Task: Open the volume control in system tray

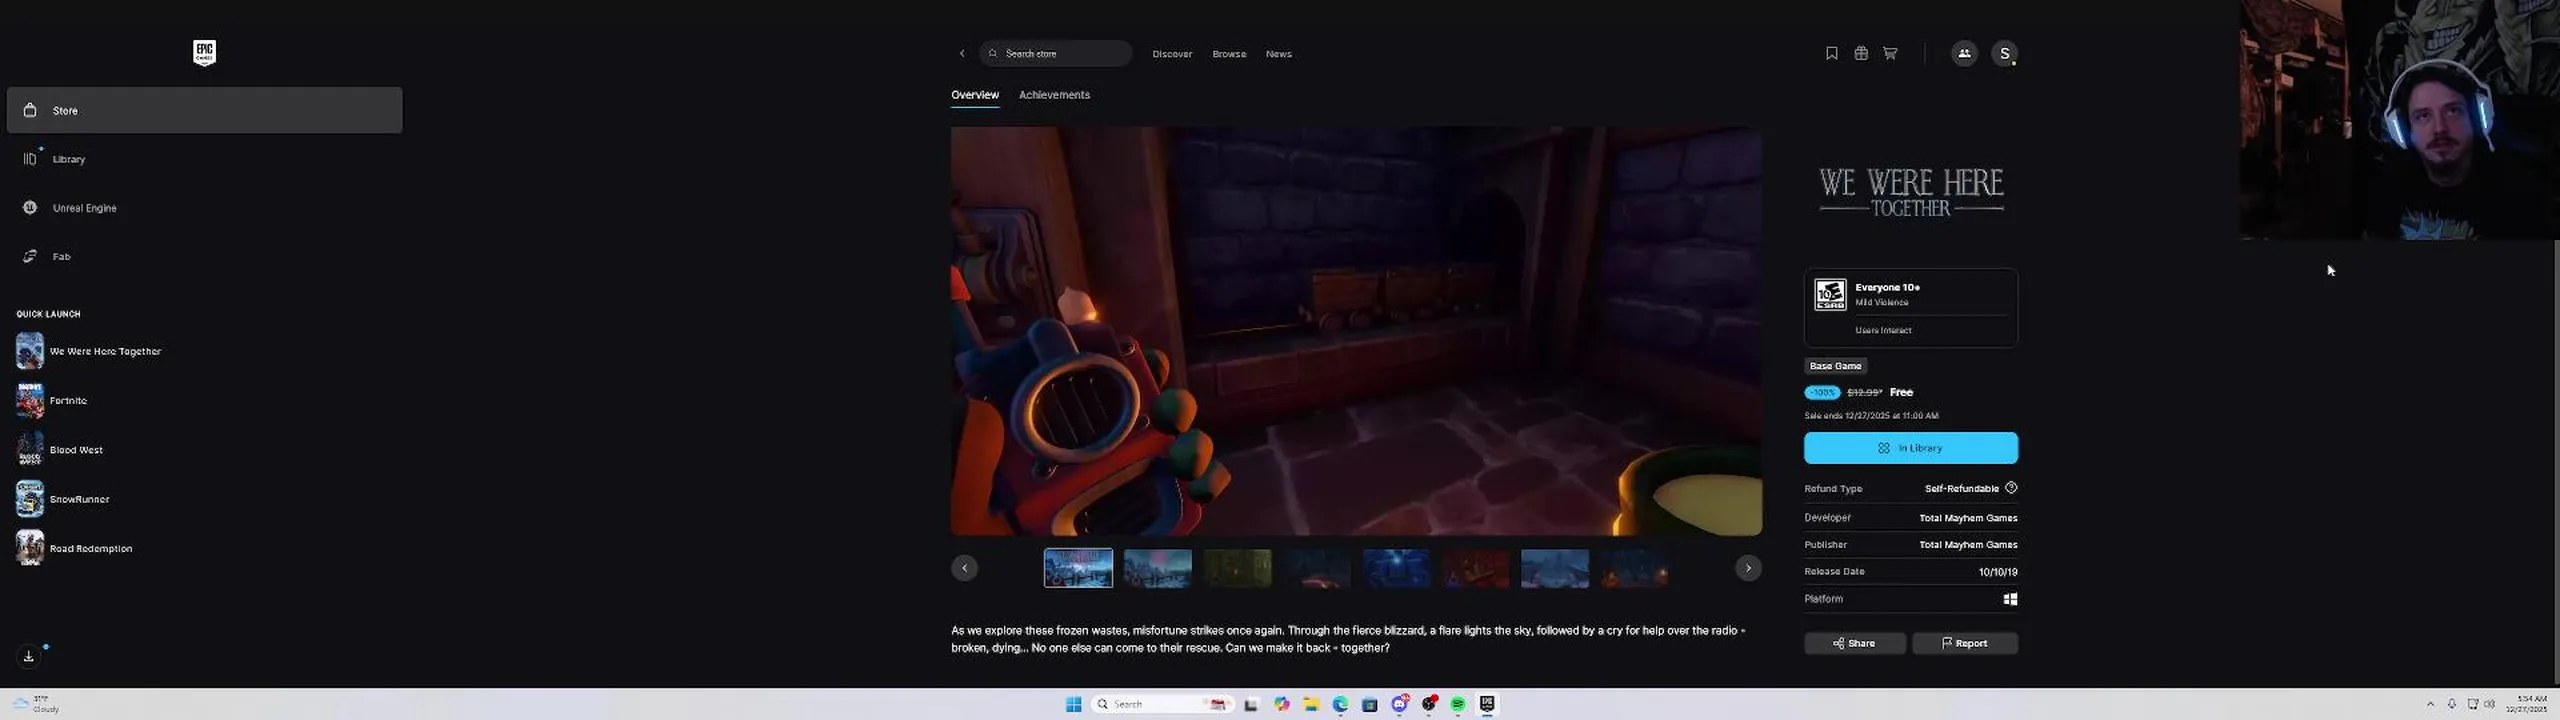Action: [2489, 704]
